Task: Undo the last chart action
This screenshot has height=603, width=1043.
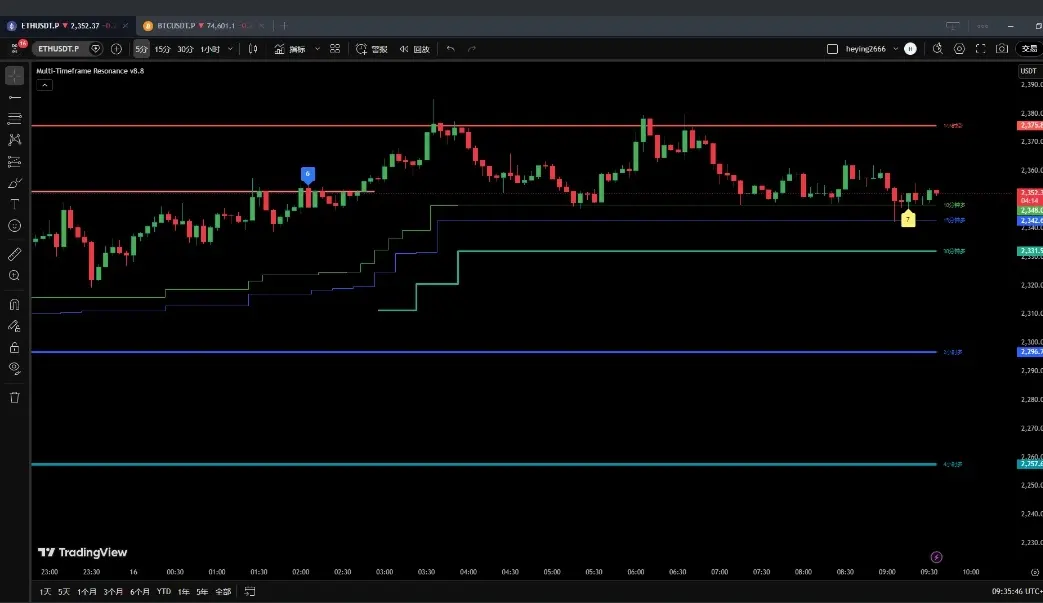Action: [451, 49]
